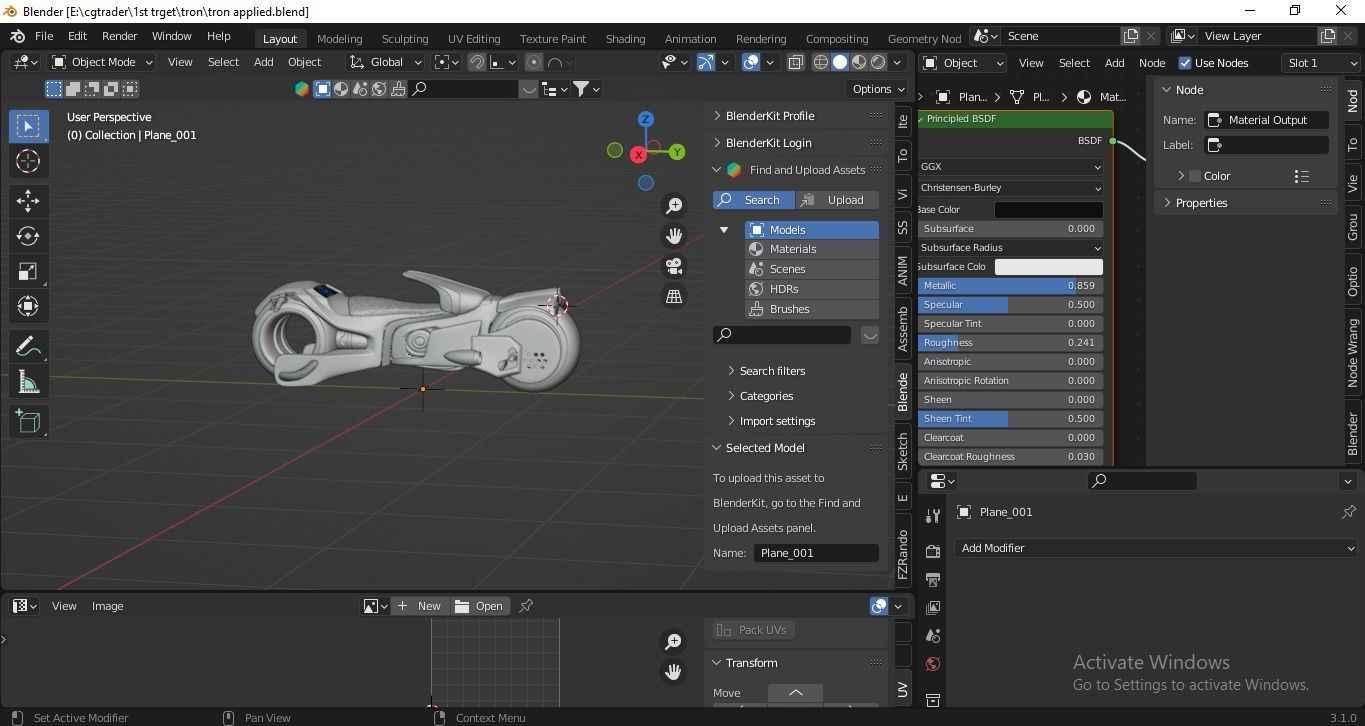Toggle the Use Nodes checkbox
The height and width of the screenshot is (726, 1365).
[x=1185, y=63]
